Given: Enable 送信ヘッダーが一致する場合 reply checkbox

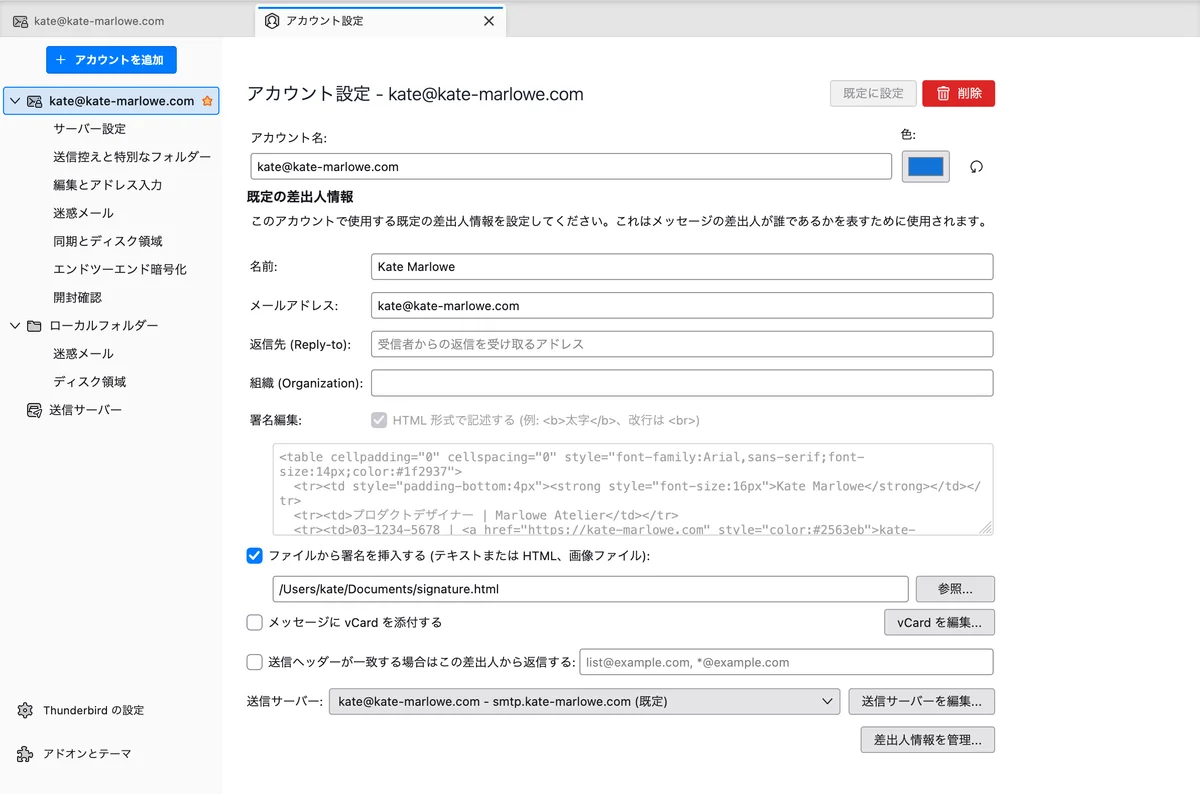Looking at the screenshot, I should [x=254, y=662].
